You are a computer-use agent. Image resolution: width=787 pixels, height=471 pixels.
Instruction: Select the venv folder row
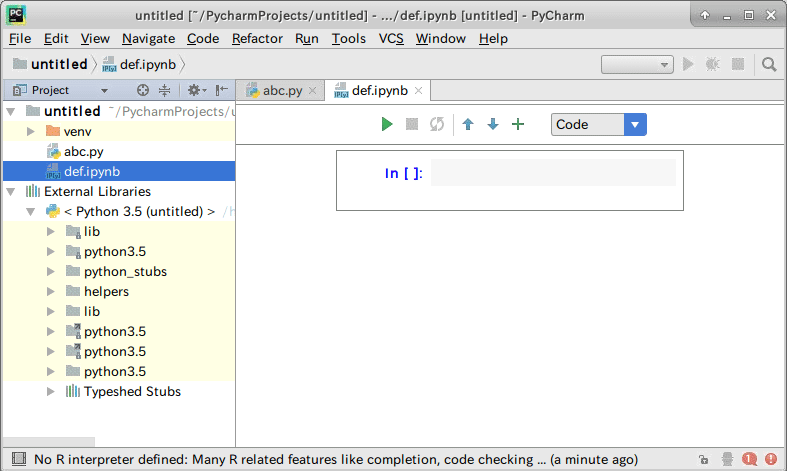[x=119, y=132]
